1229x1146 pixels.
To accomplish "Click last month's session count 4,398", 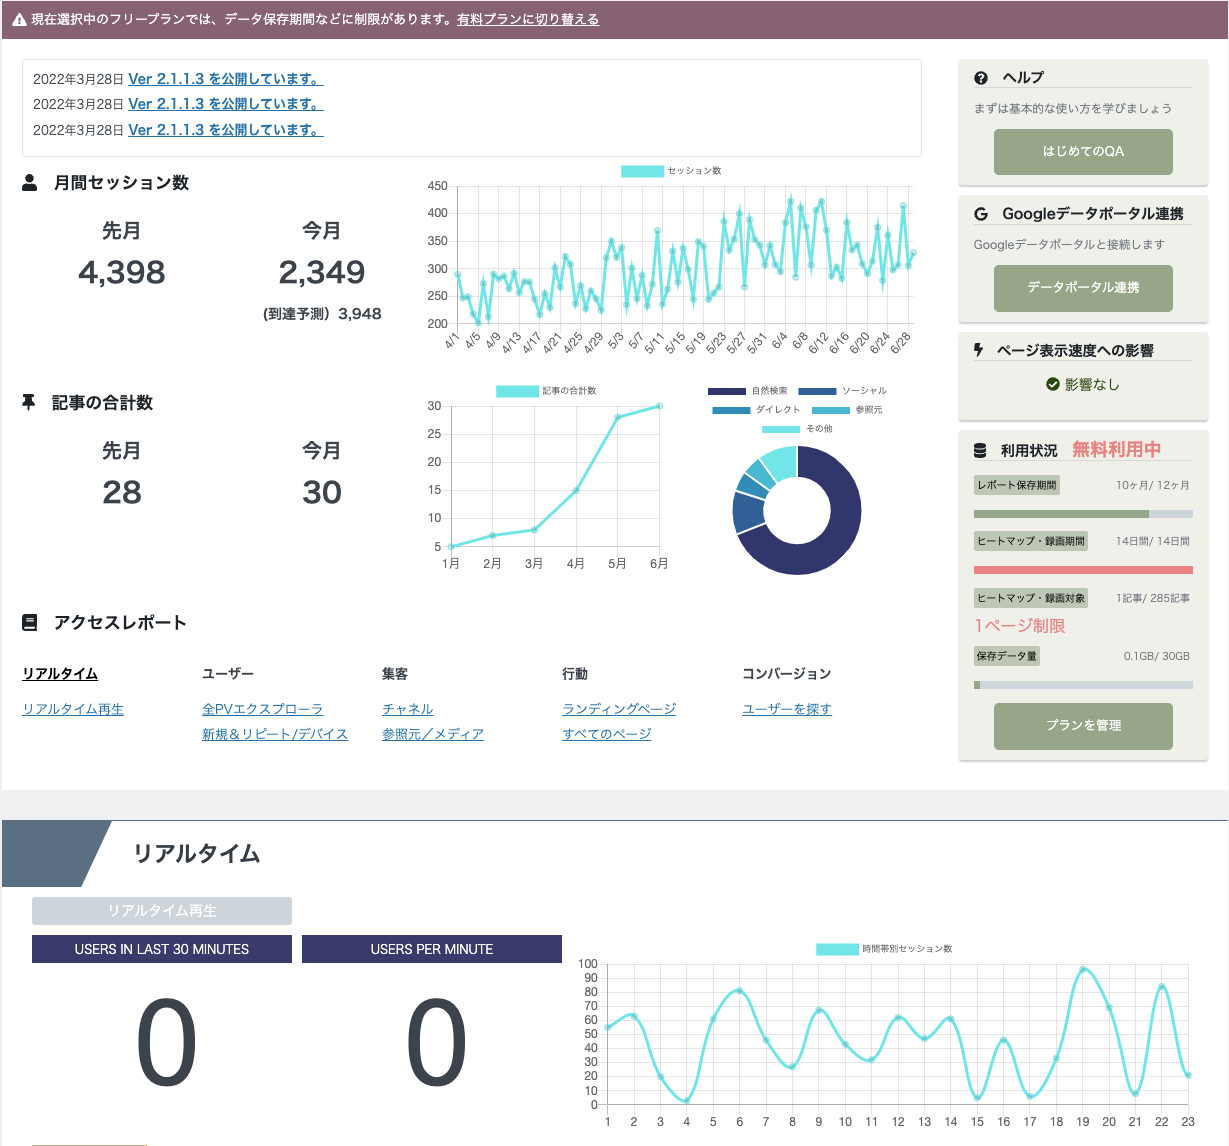I will (122, 272).
